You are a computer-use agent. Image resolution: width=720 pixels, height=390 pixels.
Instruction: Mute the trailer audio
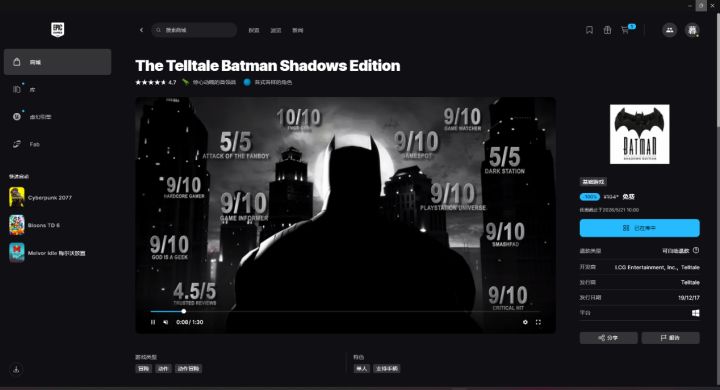pos(166,322)
